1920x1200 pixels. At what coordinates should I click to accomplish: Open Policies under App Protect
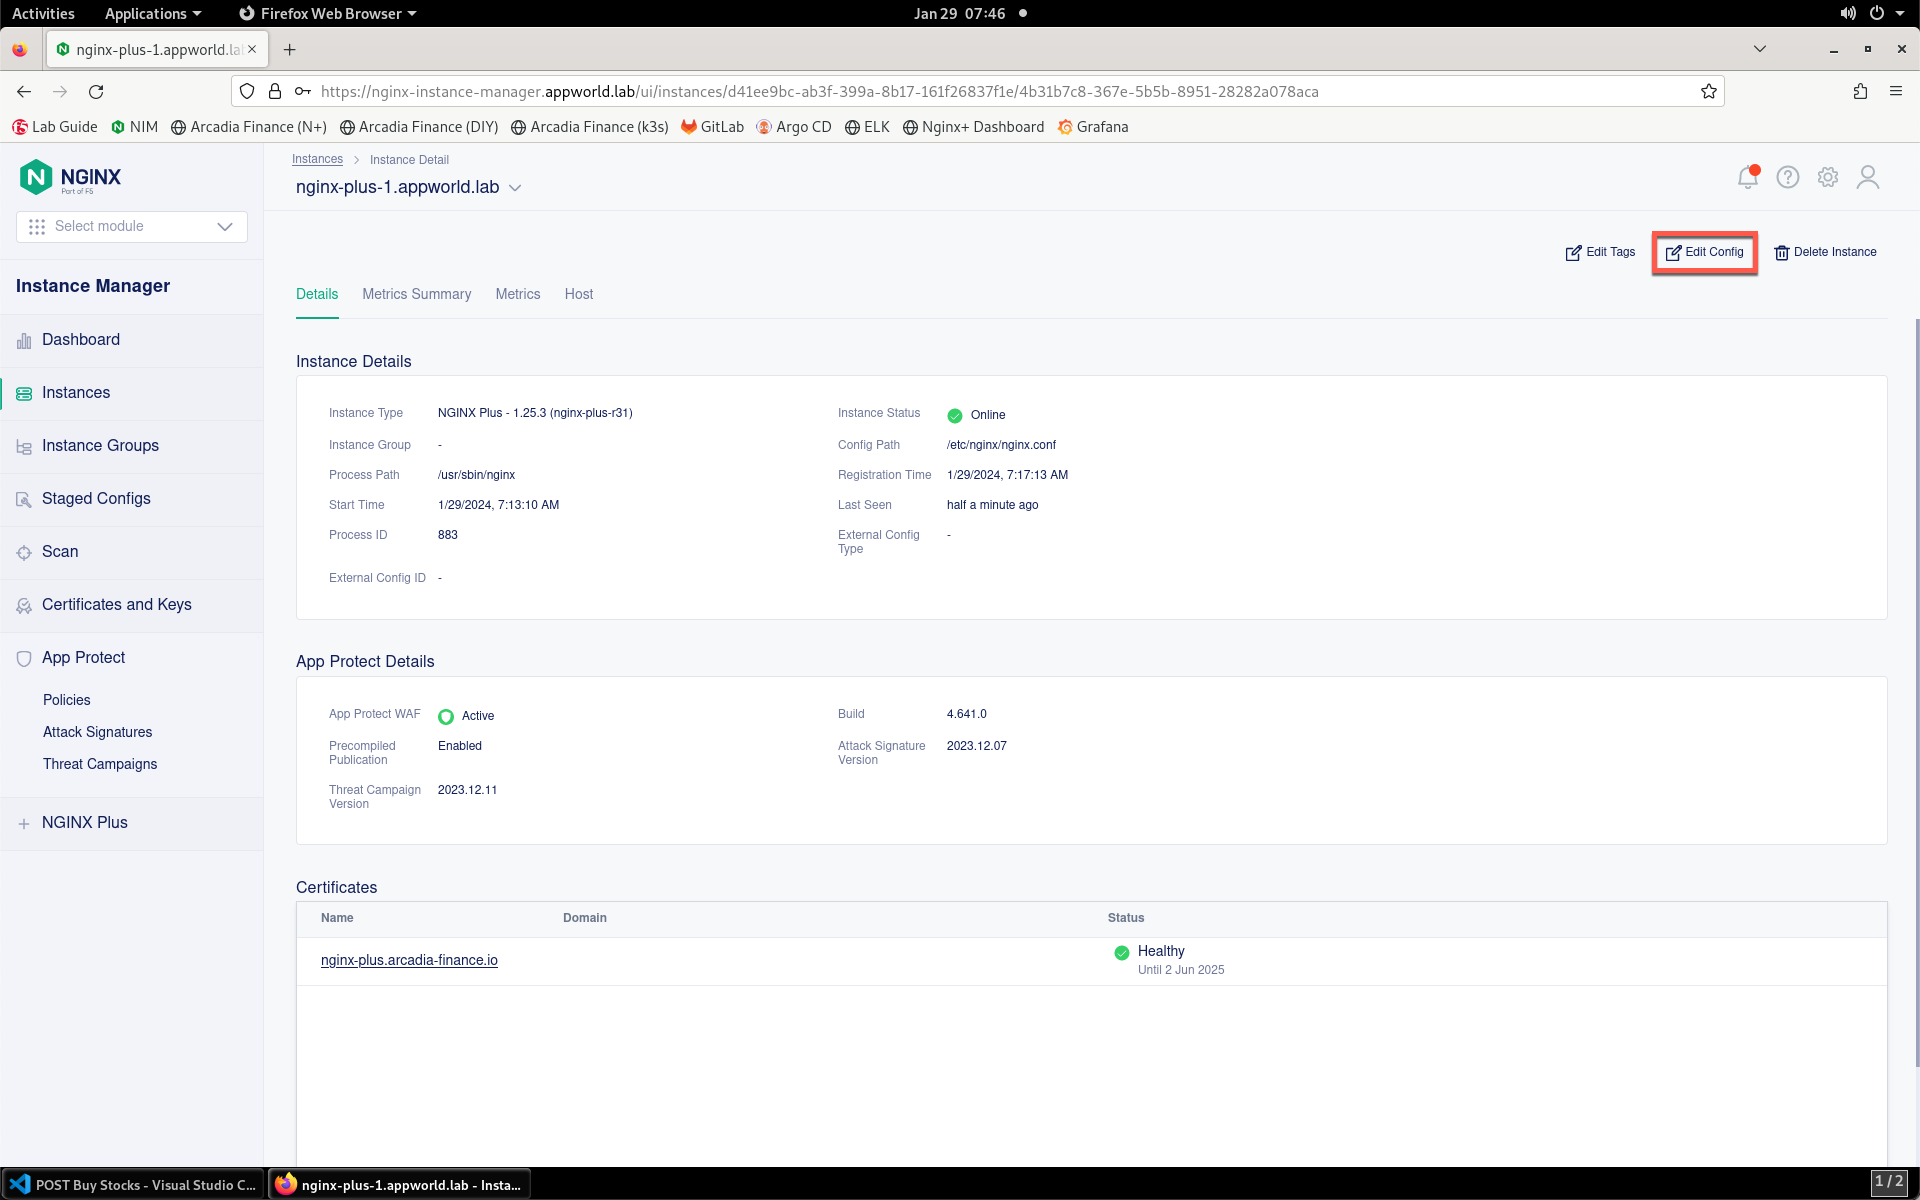pos(66,700)
